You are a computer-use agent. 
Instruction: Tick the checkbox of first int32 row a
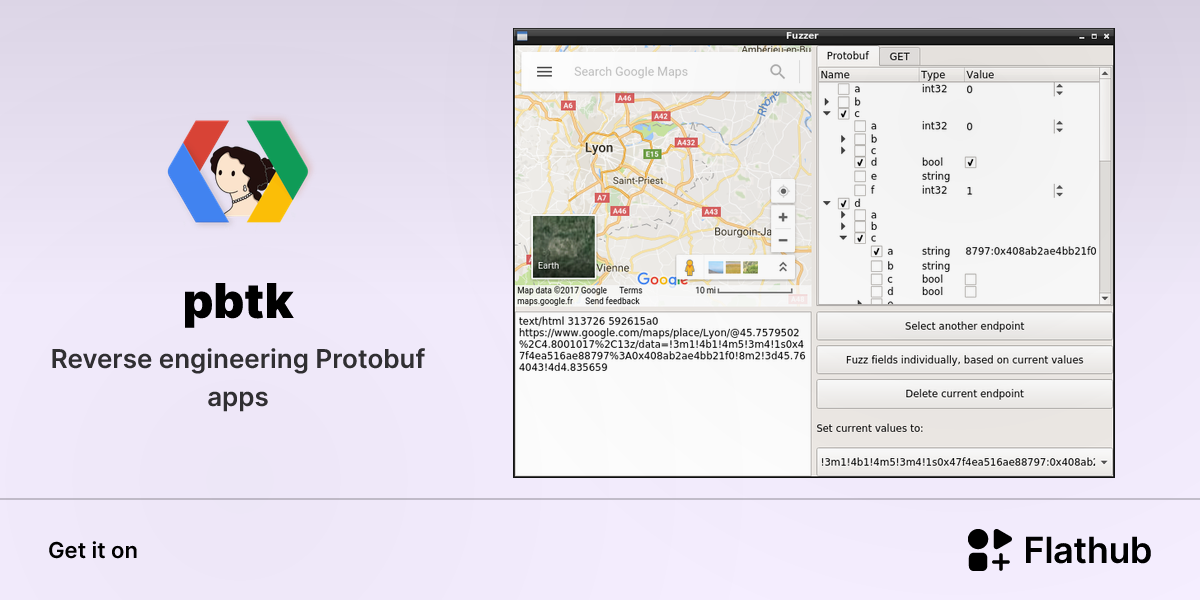[x=843, y=89]
